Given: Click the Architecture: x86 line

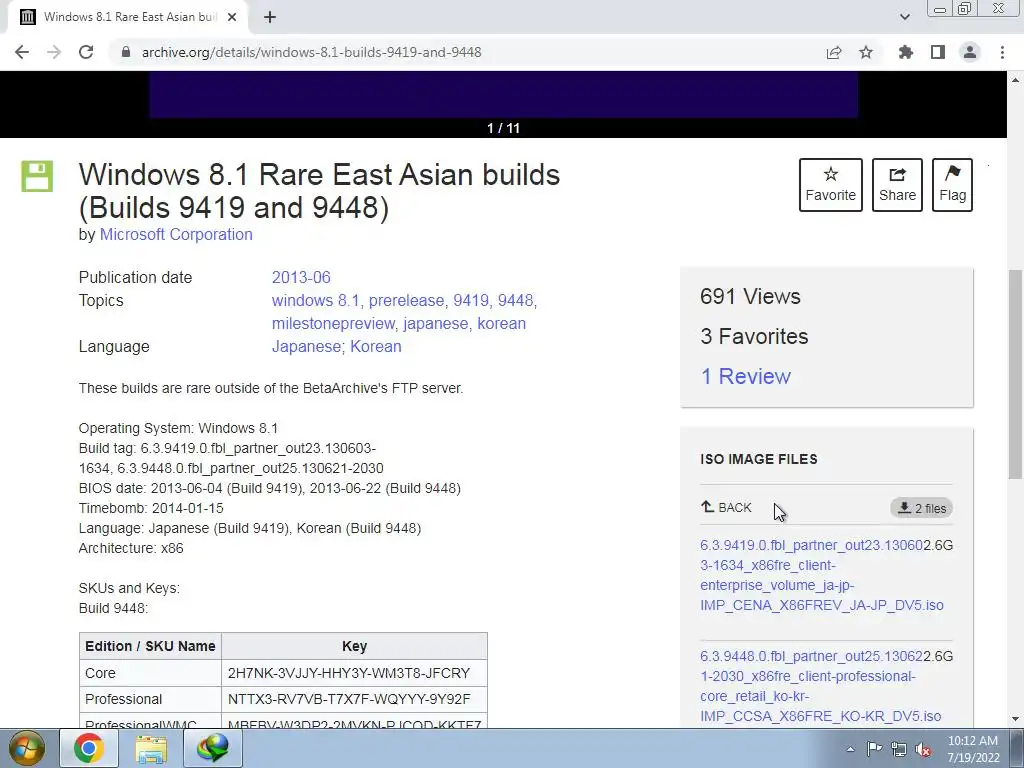Looking at the screenshot, I should 131,548.
